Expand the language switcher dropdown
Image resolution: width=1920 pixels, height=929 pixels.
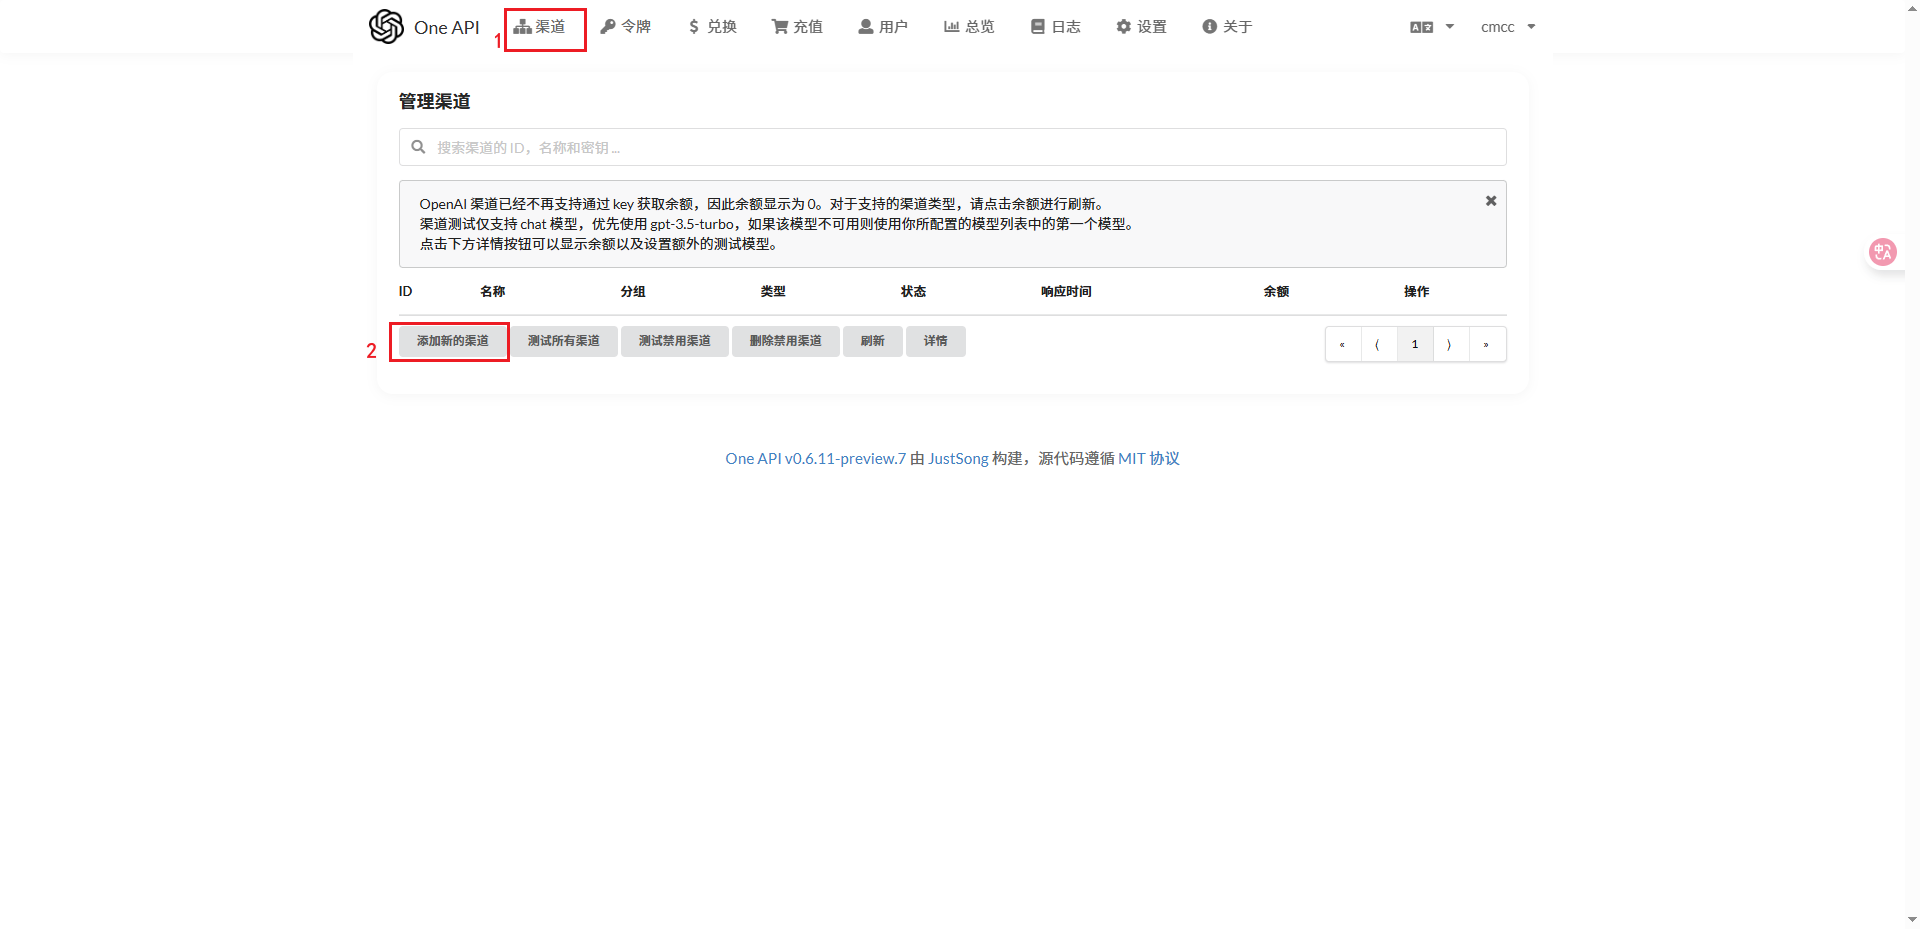pyautogui.click(x=1431, y=27)
